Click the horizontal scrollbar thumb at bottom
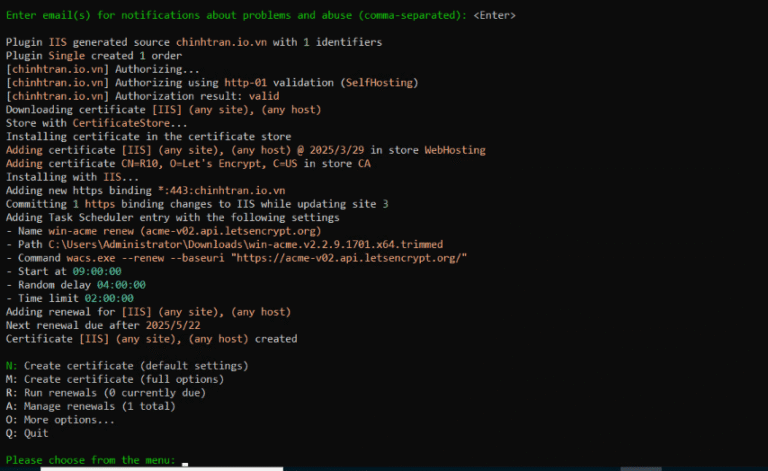The image size is (768, 471). pos(162,469)
